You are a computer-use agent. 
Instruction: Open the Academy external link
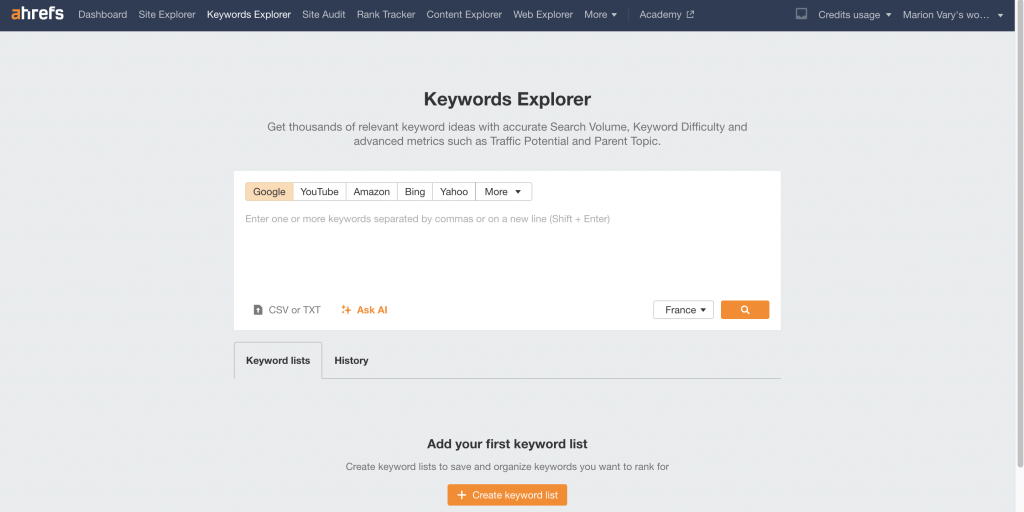coord(667,14)
